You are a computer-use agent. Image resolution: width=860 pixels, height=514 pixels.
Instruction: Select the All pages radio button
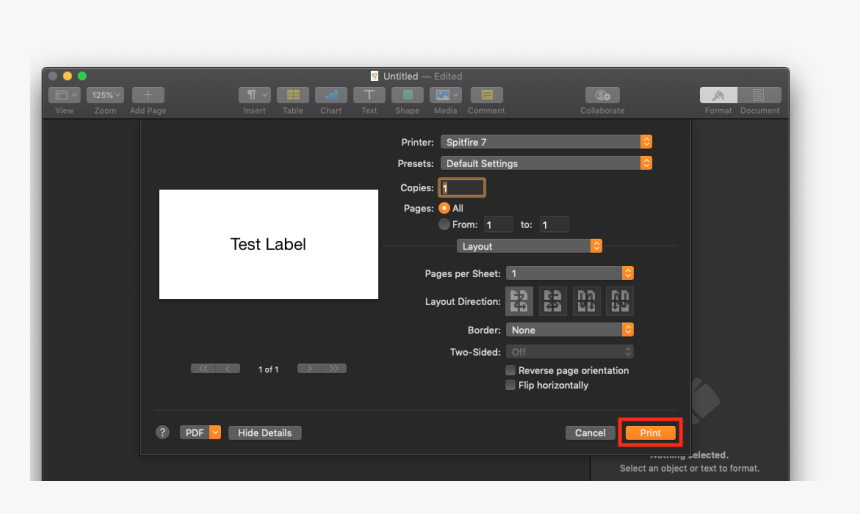pos(444,208)
